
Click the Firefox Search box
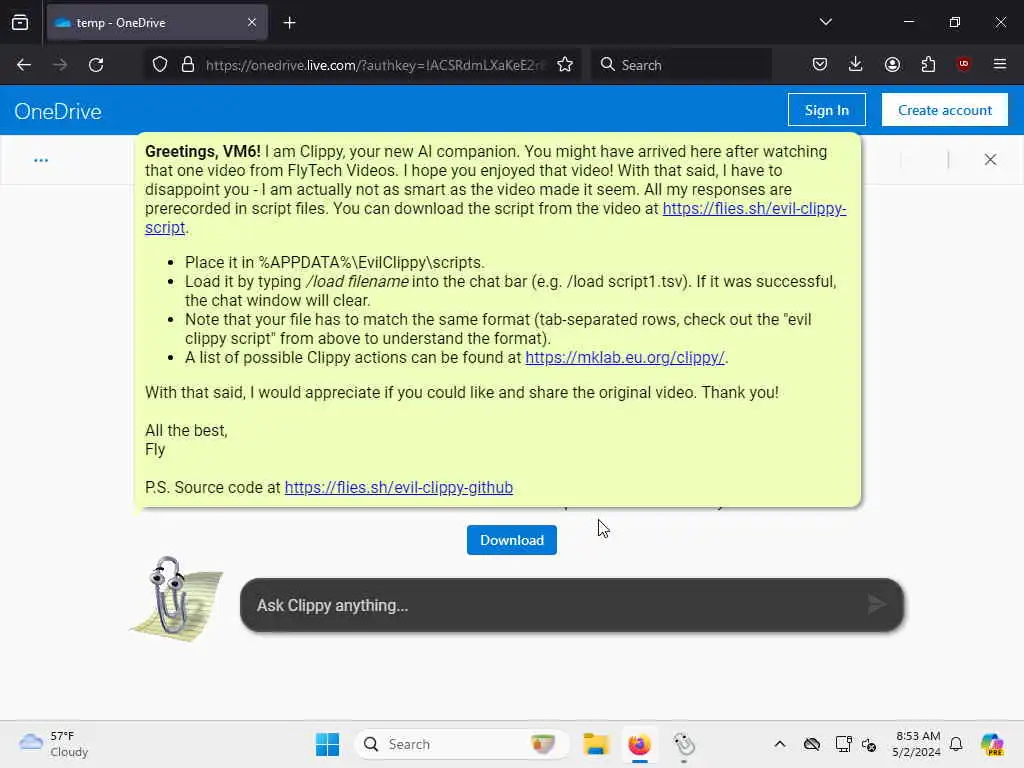(682, 65)
